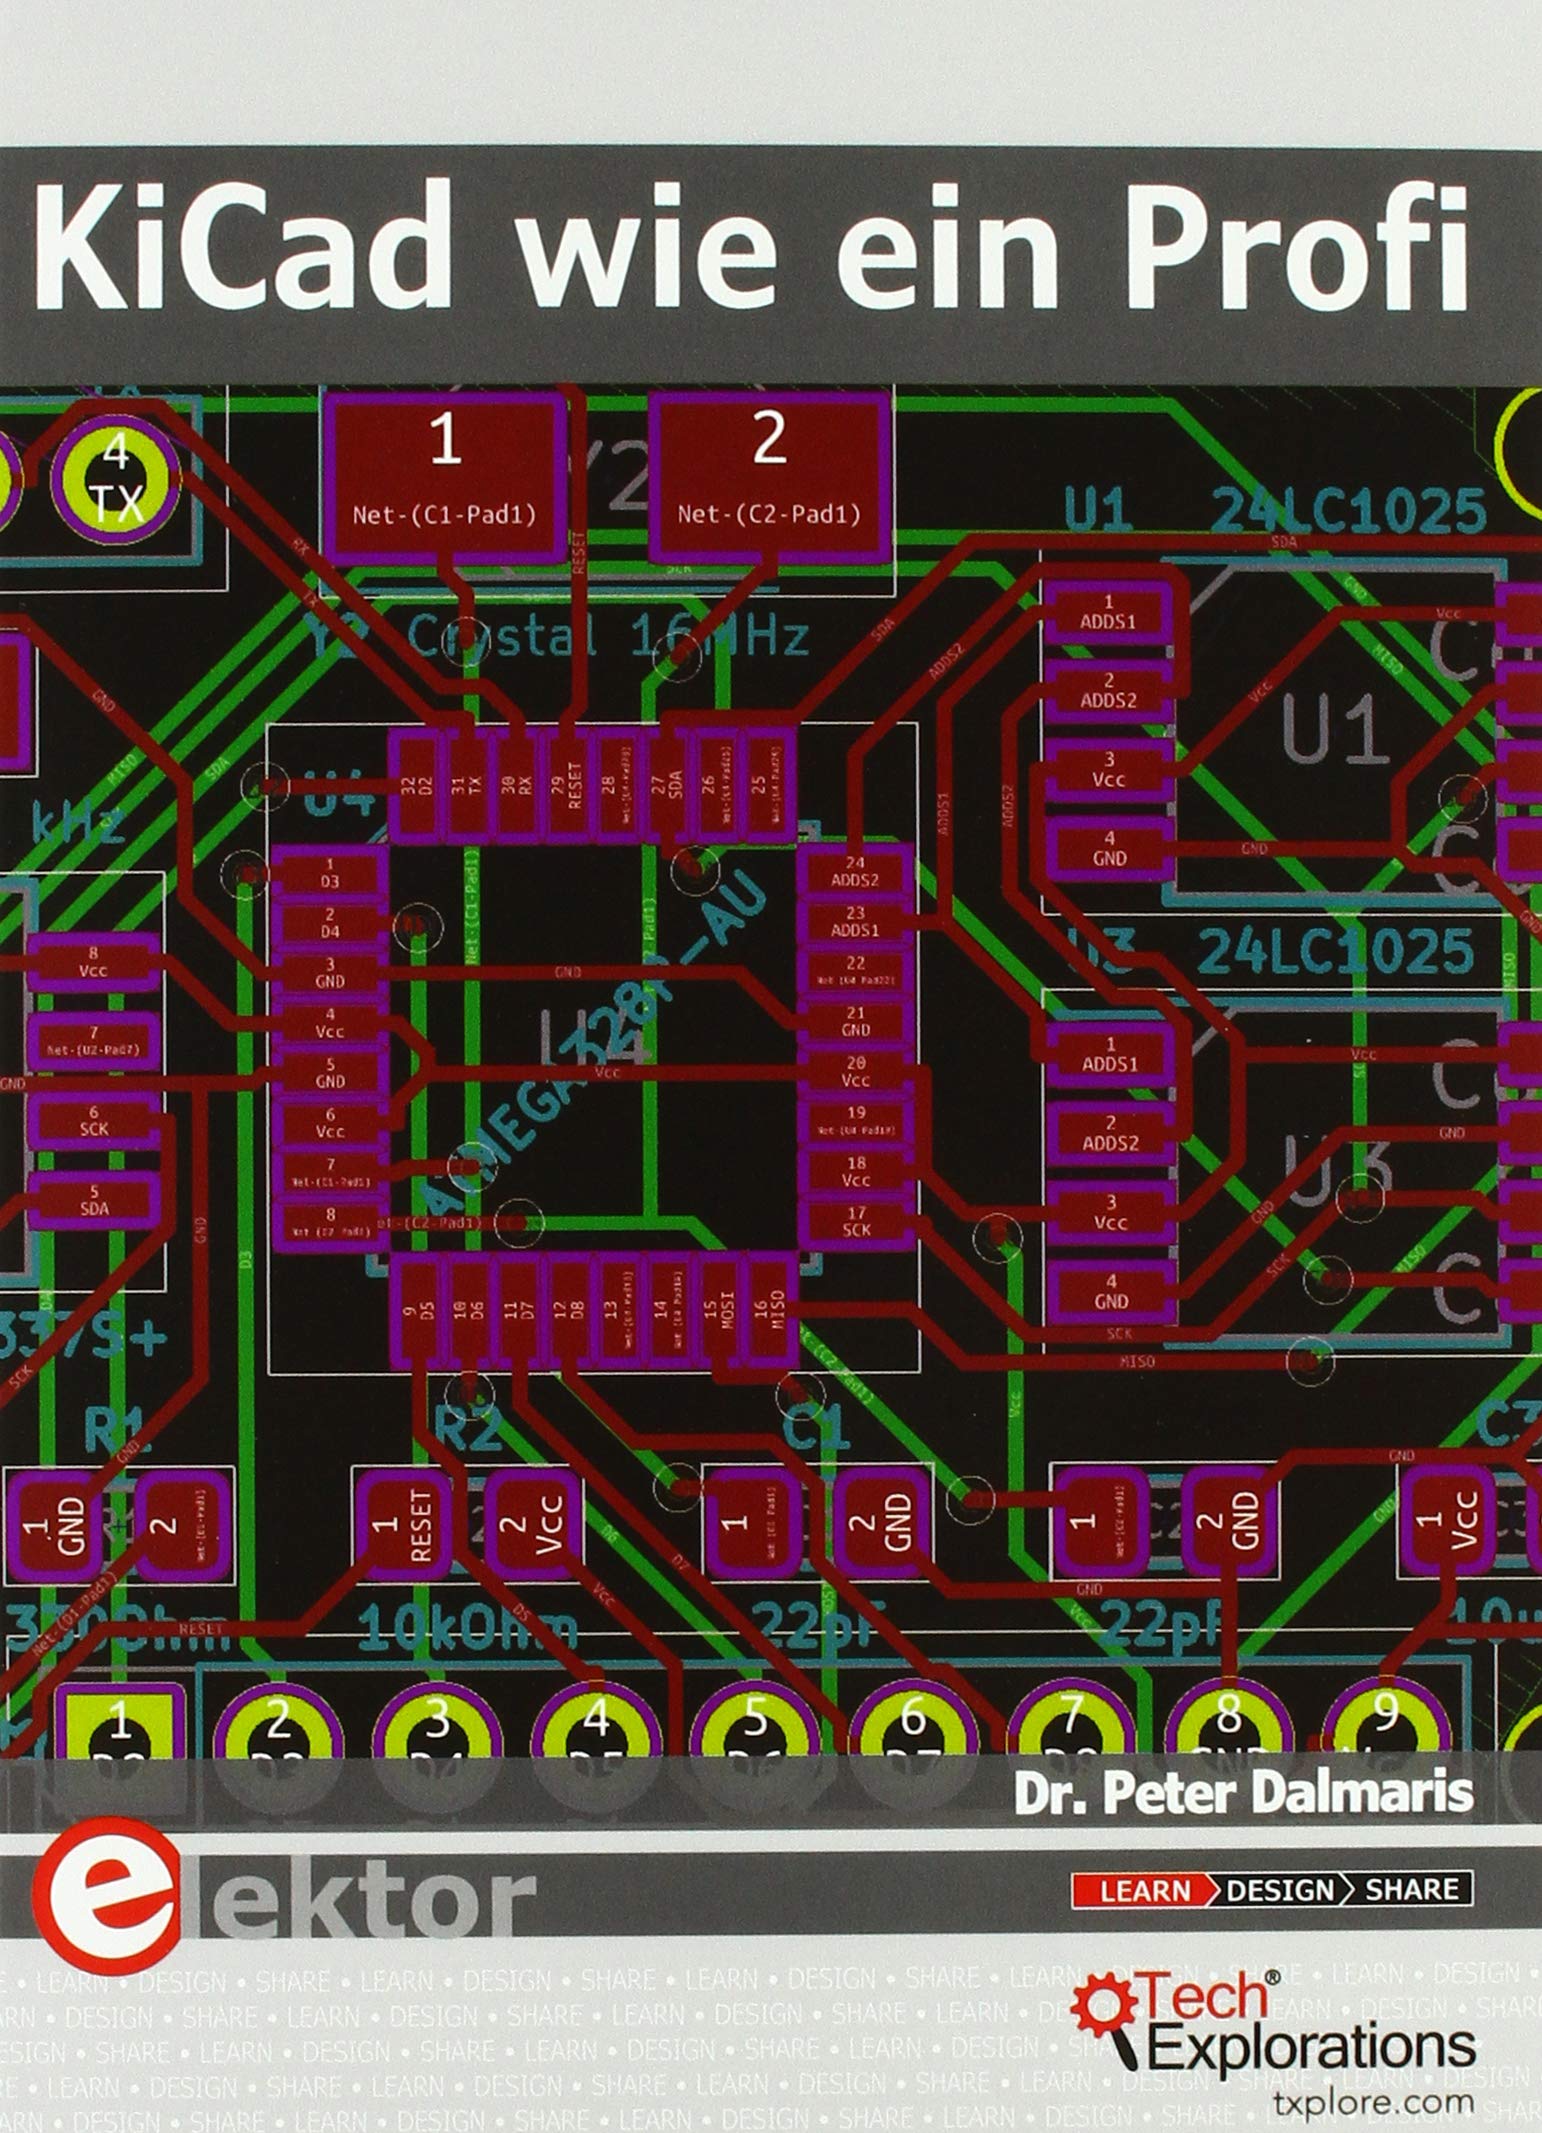The width and height of the screenshot is (1542, 2133).
Task: Select the R2 pad labeled "1 RESET"
Action: click(x=404, y=1525)
